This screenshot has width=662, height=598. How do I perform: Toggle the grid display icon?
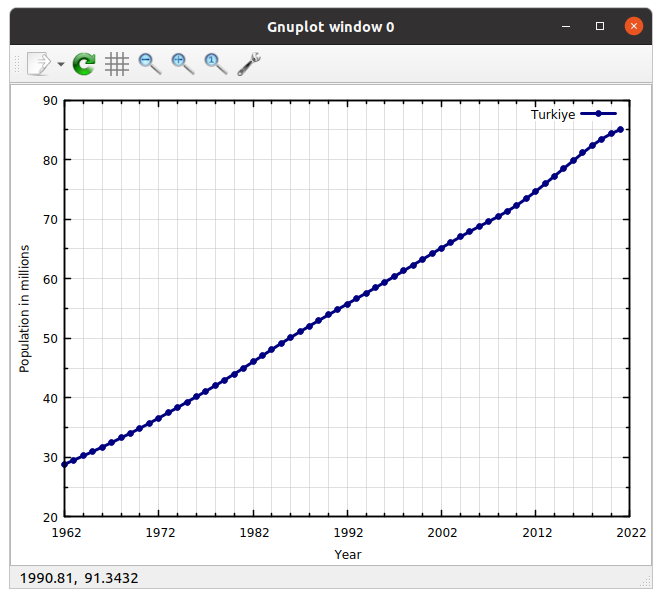pos(117,64)
